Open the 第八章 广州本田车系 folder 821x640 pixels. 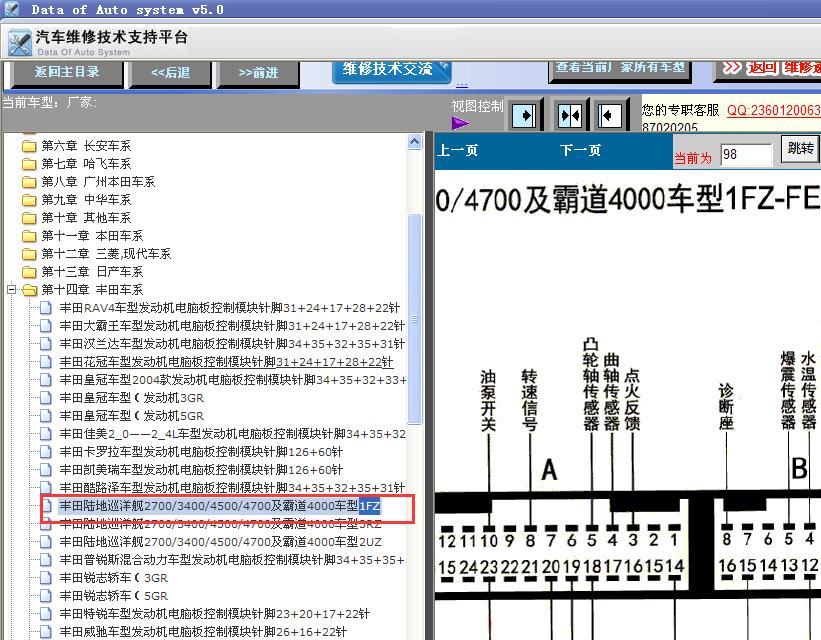[98, 182]
